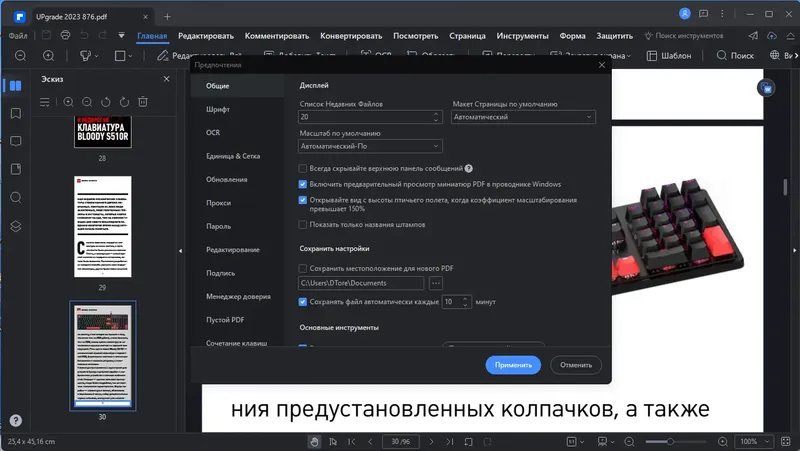Image resolution: width=800 pixels, height=451 pixels.
Task: Expand the quick access toolbar arrow
Action: pyautogui.click(x=121, y=35)
